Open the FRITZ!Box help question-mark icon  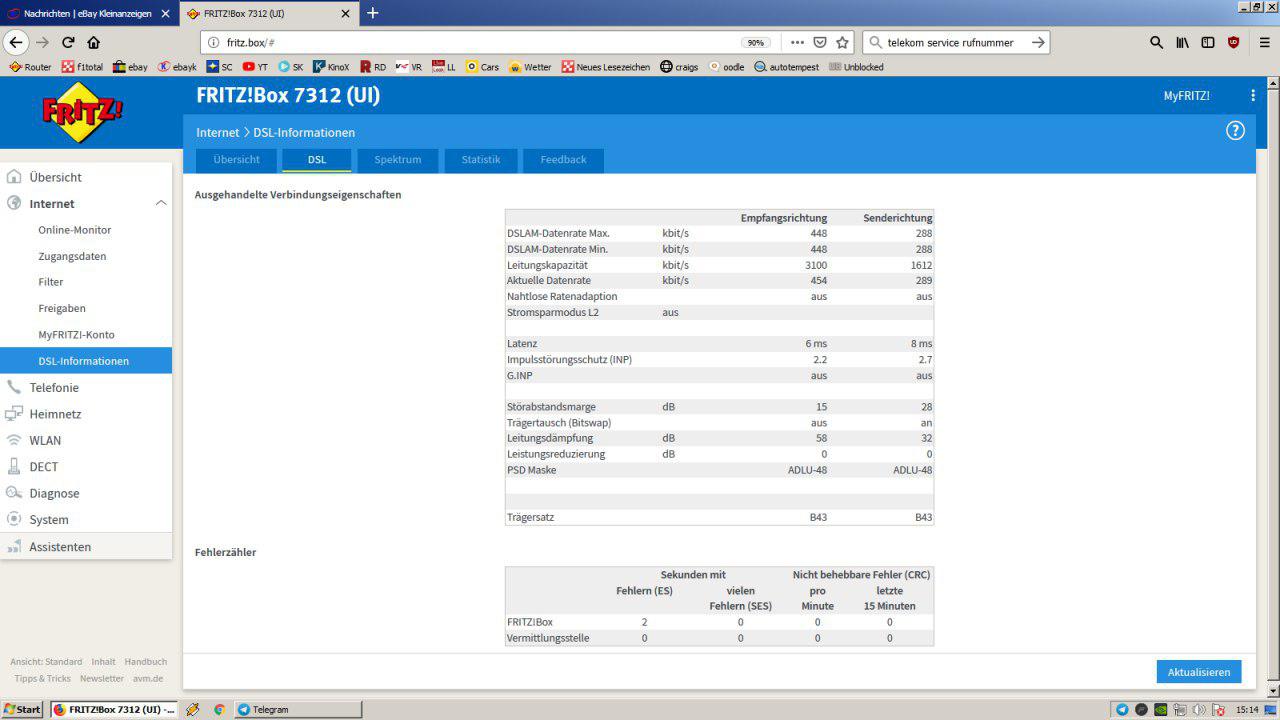coord(1236,131)
